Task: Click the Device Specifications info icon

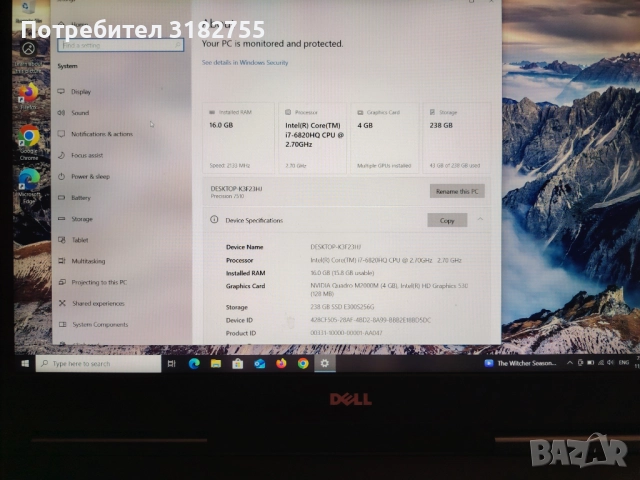Action: click(x=214, y=220)
